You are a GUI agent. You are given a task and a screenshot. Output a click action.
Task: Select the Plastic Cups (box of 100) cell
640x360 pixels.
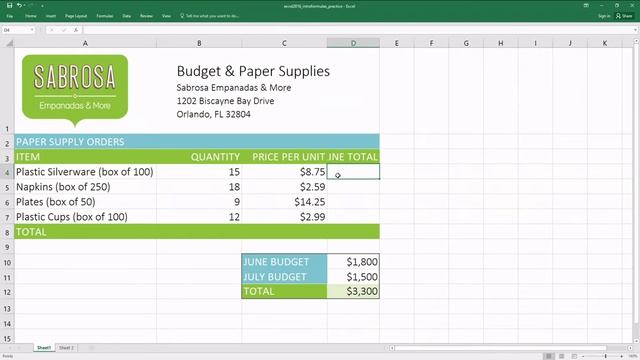pos(85,217)
